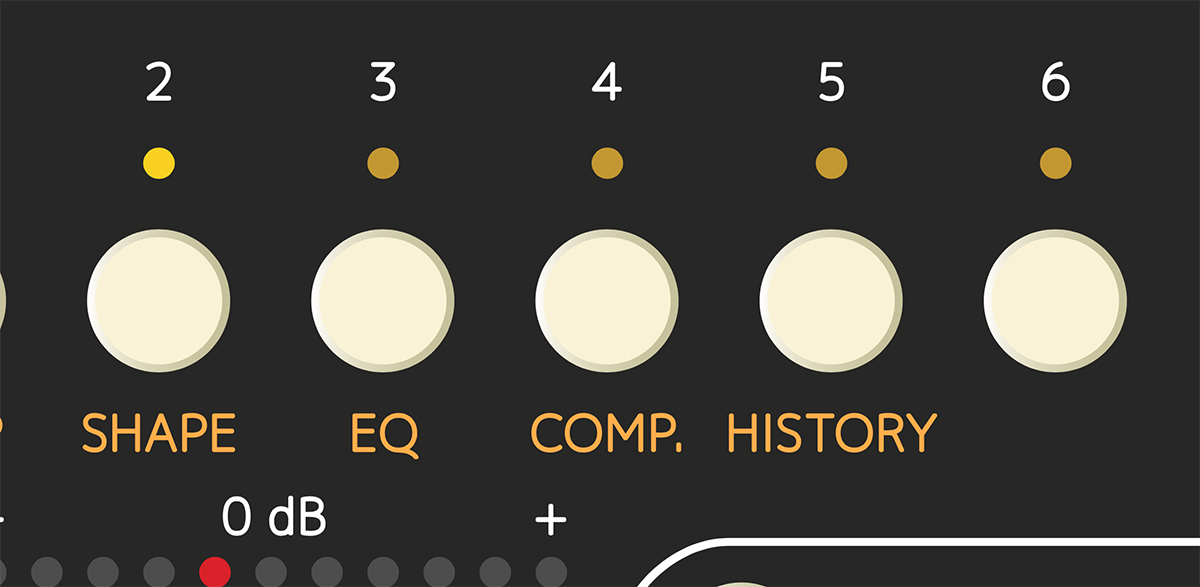Push the HISTORY button under channel 5
This screenshot has height=587, width=1200.
[831, 300]
